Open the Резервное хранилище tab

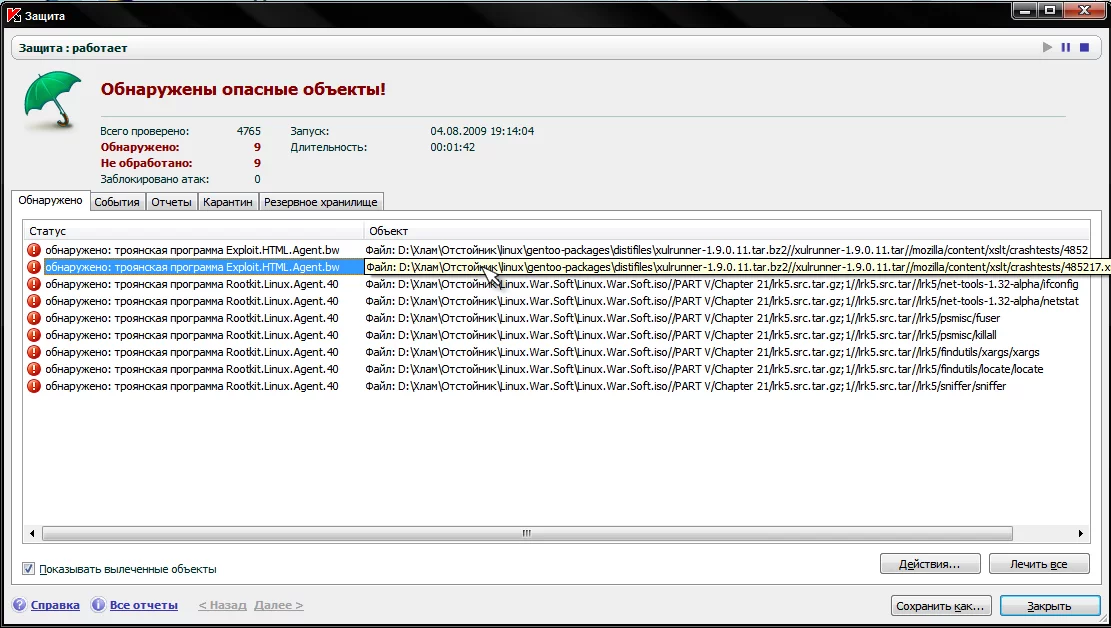pos(321,202)
